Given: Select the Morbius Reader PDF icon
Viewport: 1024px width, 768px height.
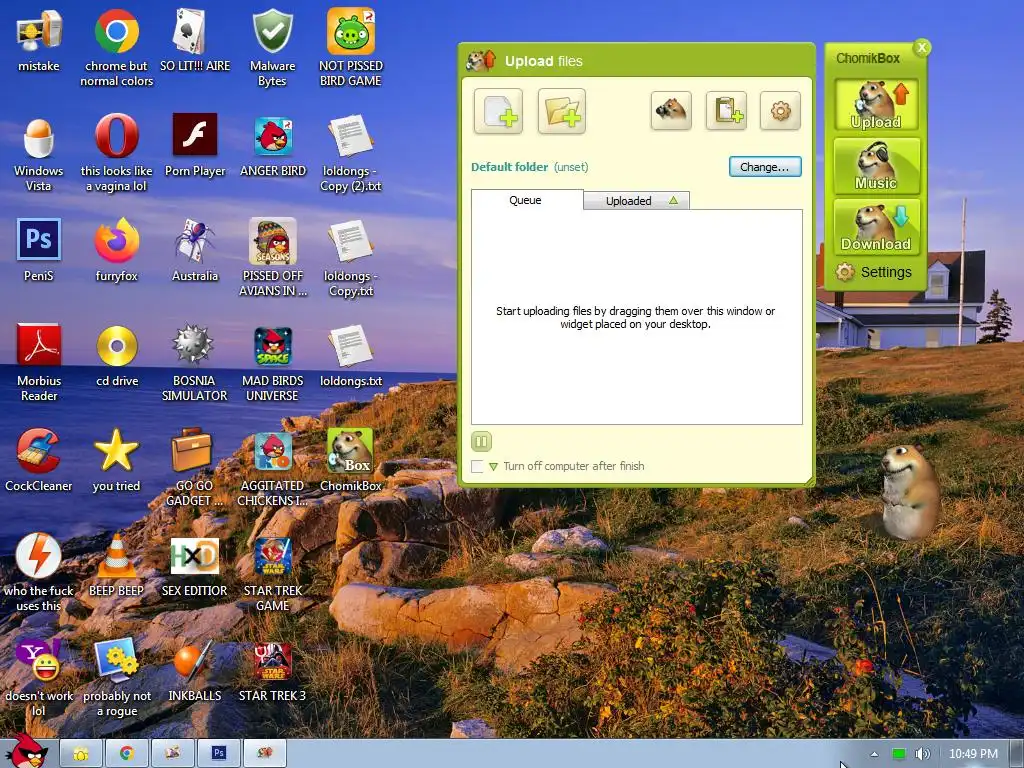Looking at the screenshot, I should (39, 363).
